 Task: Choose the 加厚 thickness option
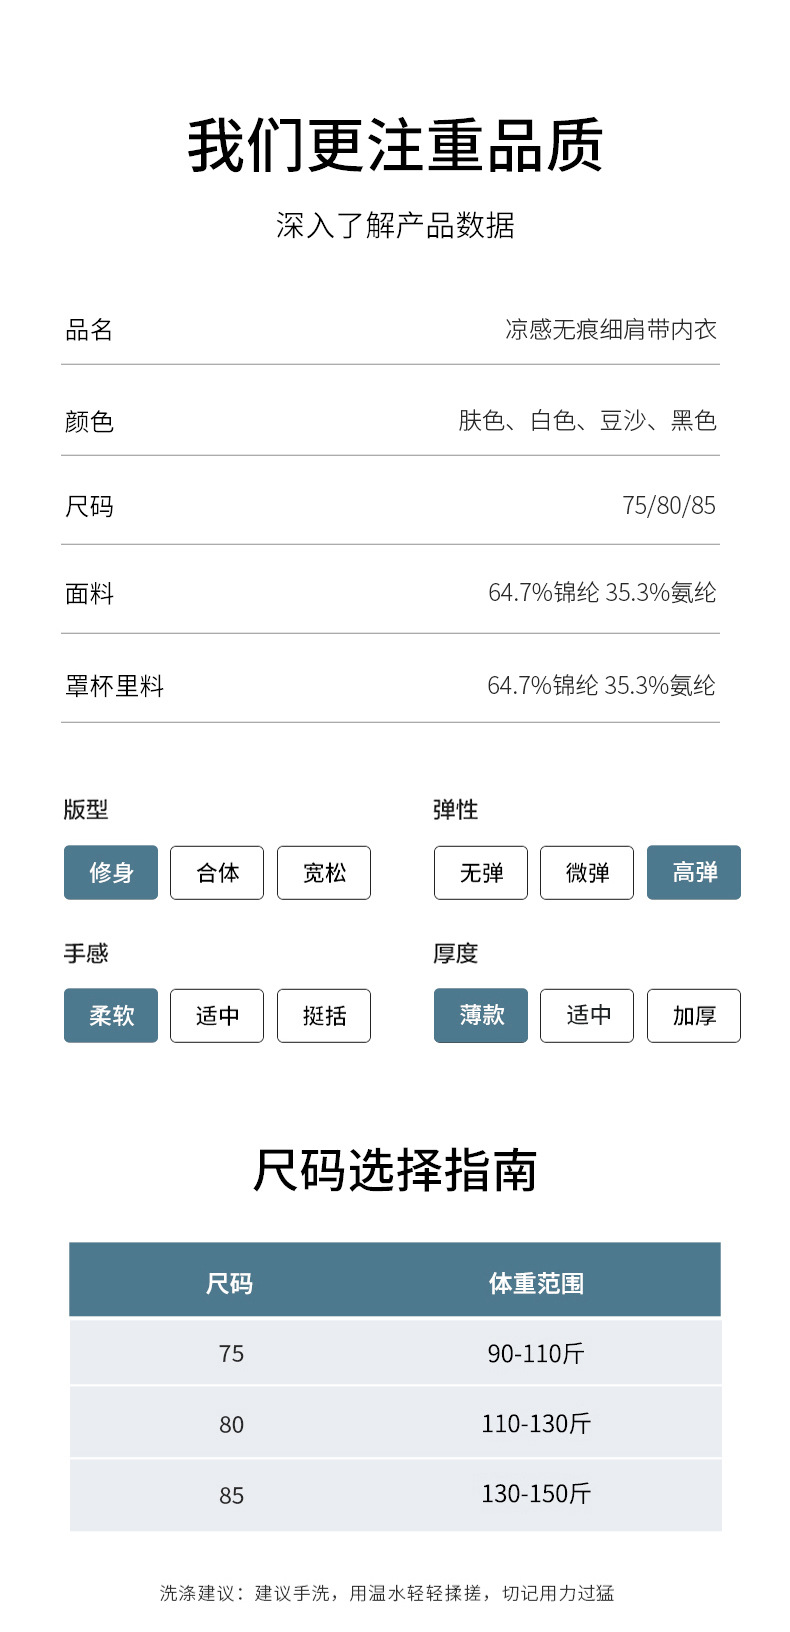(694, 1016)
